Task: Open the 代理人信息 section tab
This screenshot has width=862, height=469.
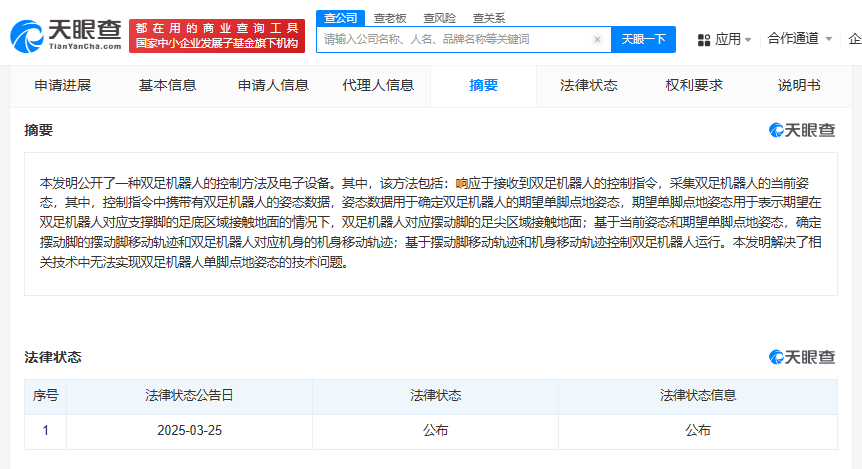Action: click(x=378, y=85)
